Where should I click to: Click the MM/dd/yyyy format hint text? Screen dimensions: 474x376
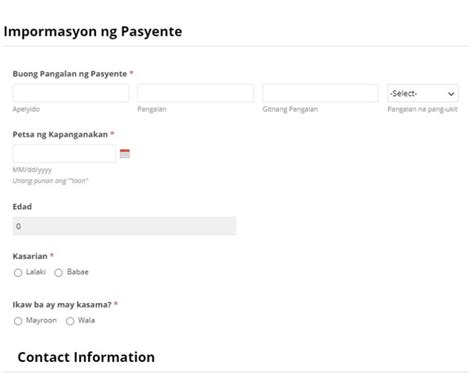click(32, 170)
